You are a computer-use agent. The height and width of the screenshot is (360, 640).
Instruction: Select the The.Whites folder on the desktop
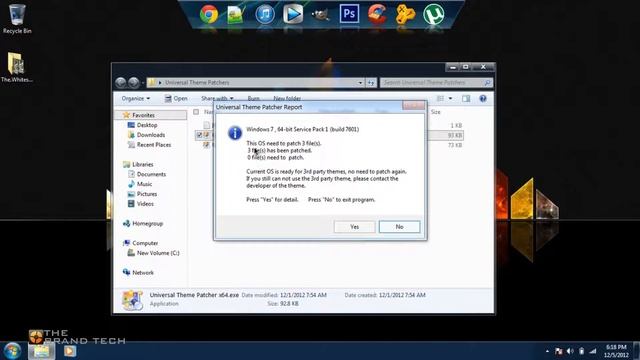[x=16, y=67]
